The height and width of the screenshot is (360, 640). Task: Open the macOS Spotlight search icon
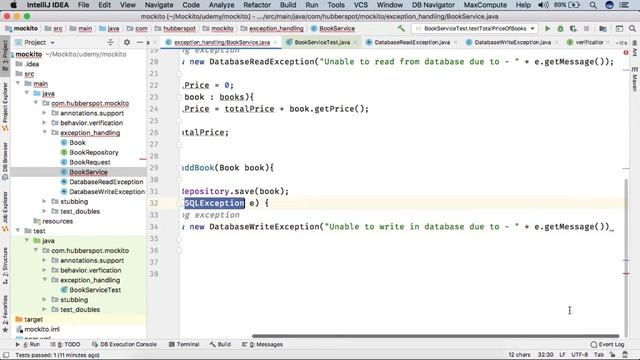click(x=593, y=5)
